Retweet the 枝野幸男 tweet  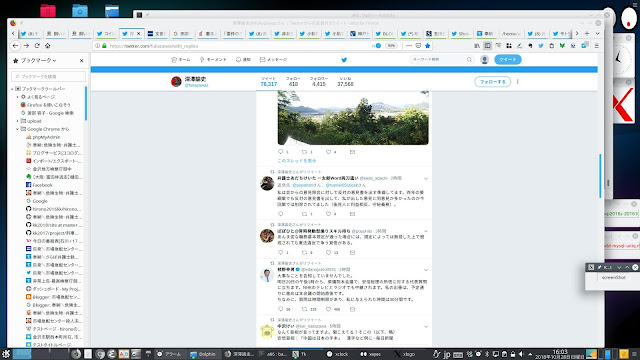coord(304,309)
